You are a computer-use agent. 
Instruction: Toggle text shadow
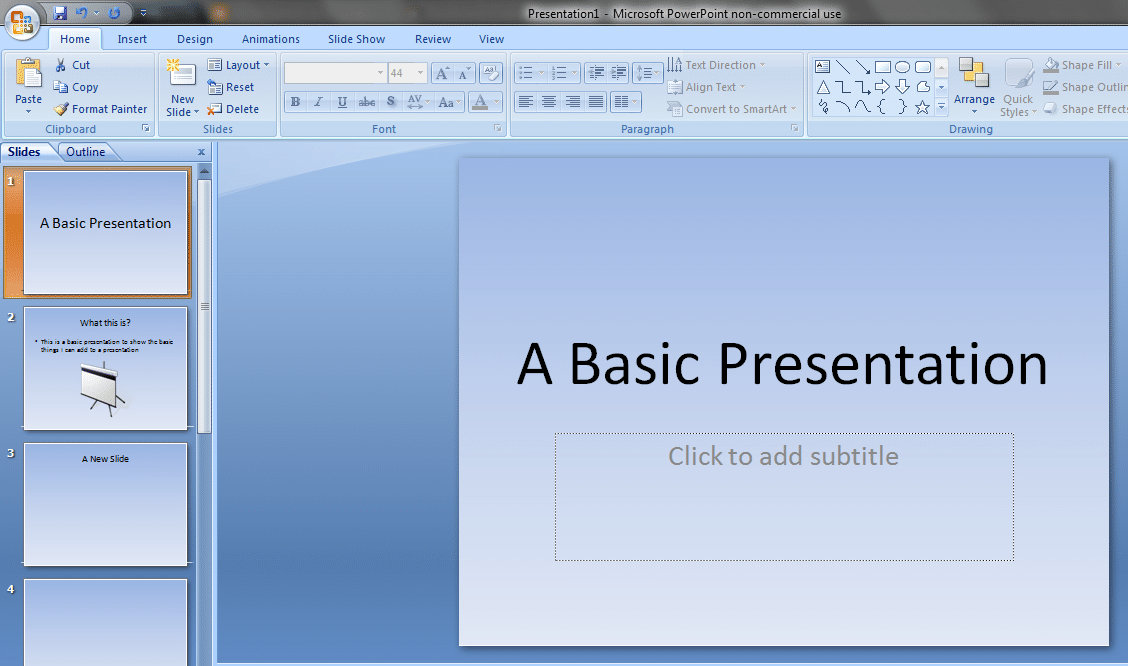point(391,101)
